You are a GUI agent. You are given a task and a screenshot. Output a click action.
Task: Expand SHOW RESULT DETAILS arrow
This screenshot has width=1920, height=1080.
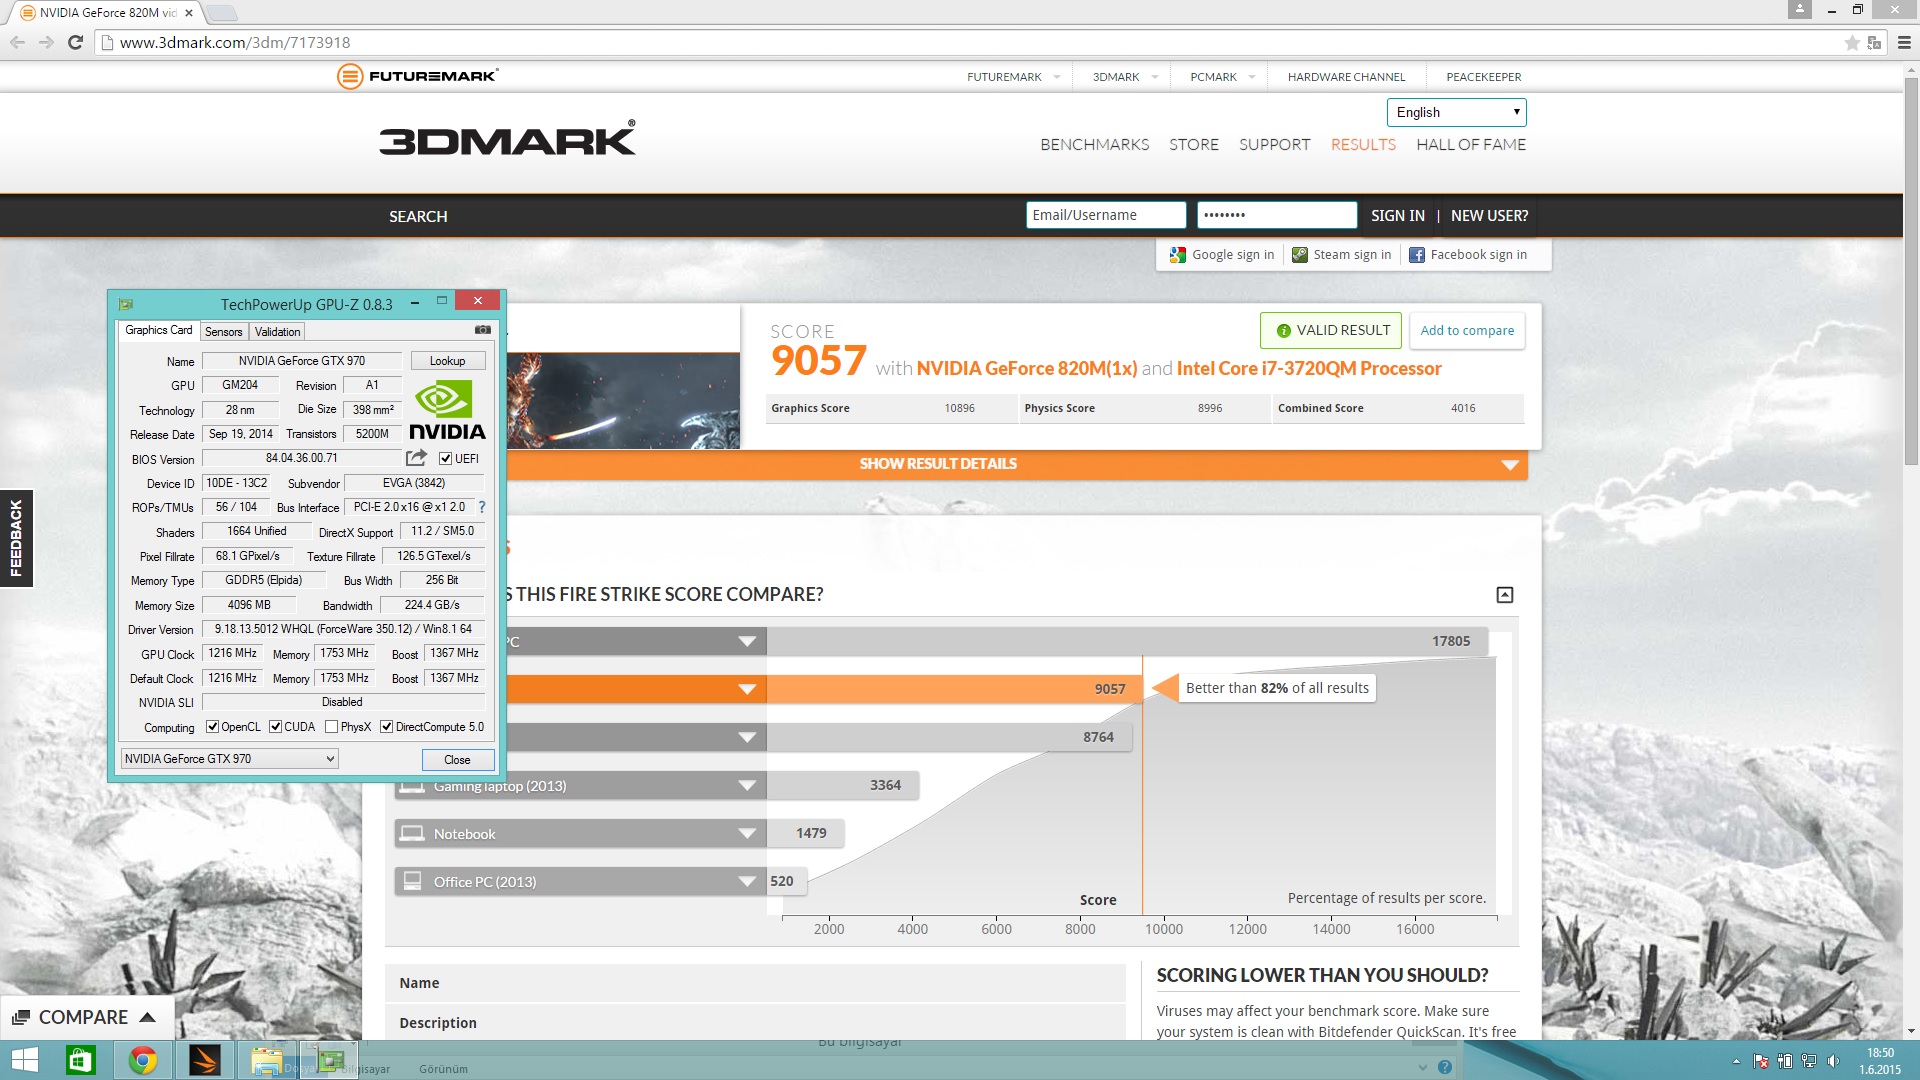click(x=1510, y=465)
